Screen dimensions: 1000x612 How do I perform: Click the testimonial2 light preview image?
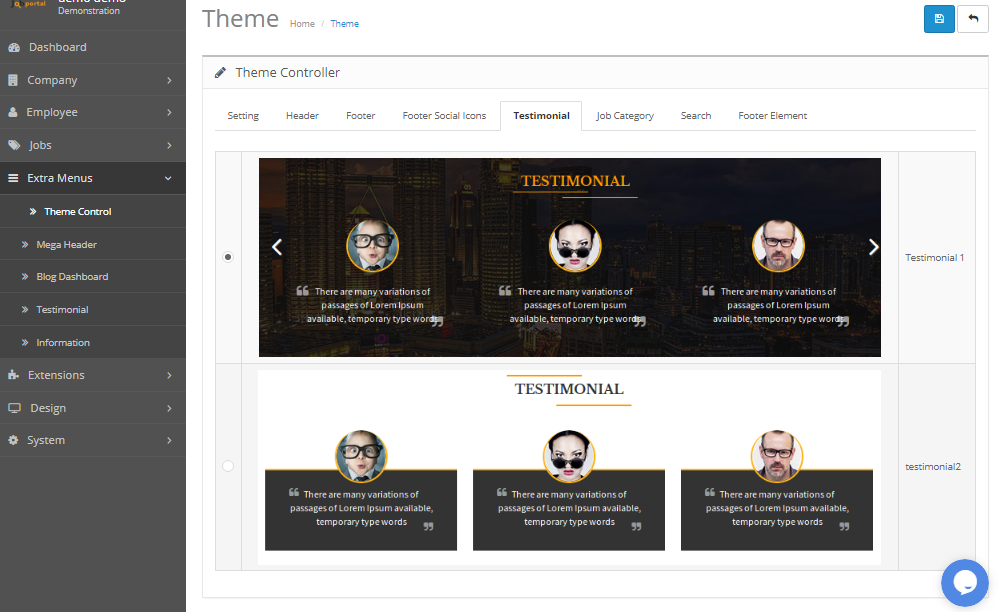tap(569, 467)
